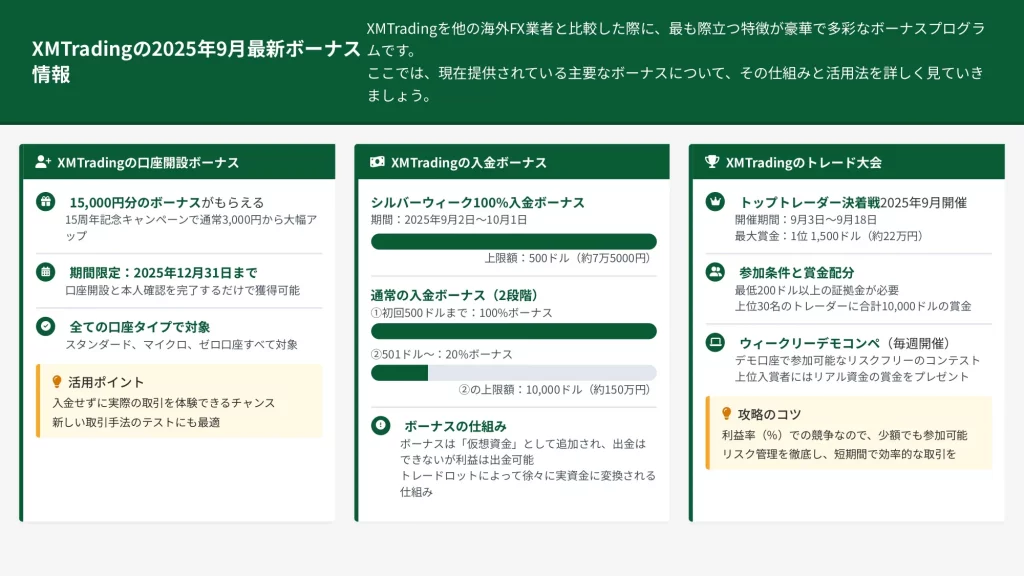This screenshot has height=576, width=1024.
Task: Click the checkmark icon beside 全ての口座タイプで対象
Action: (x=45, y=326)
